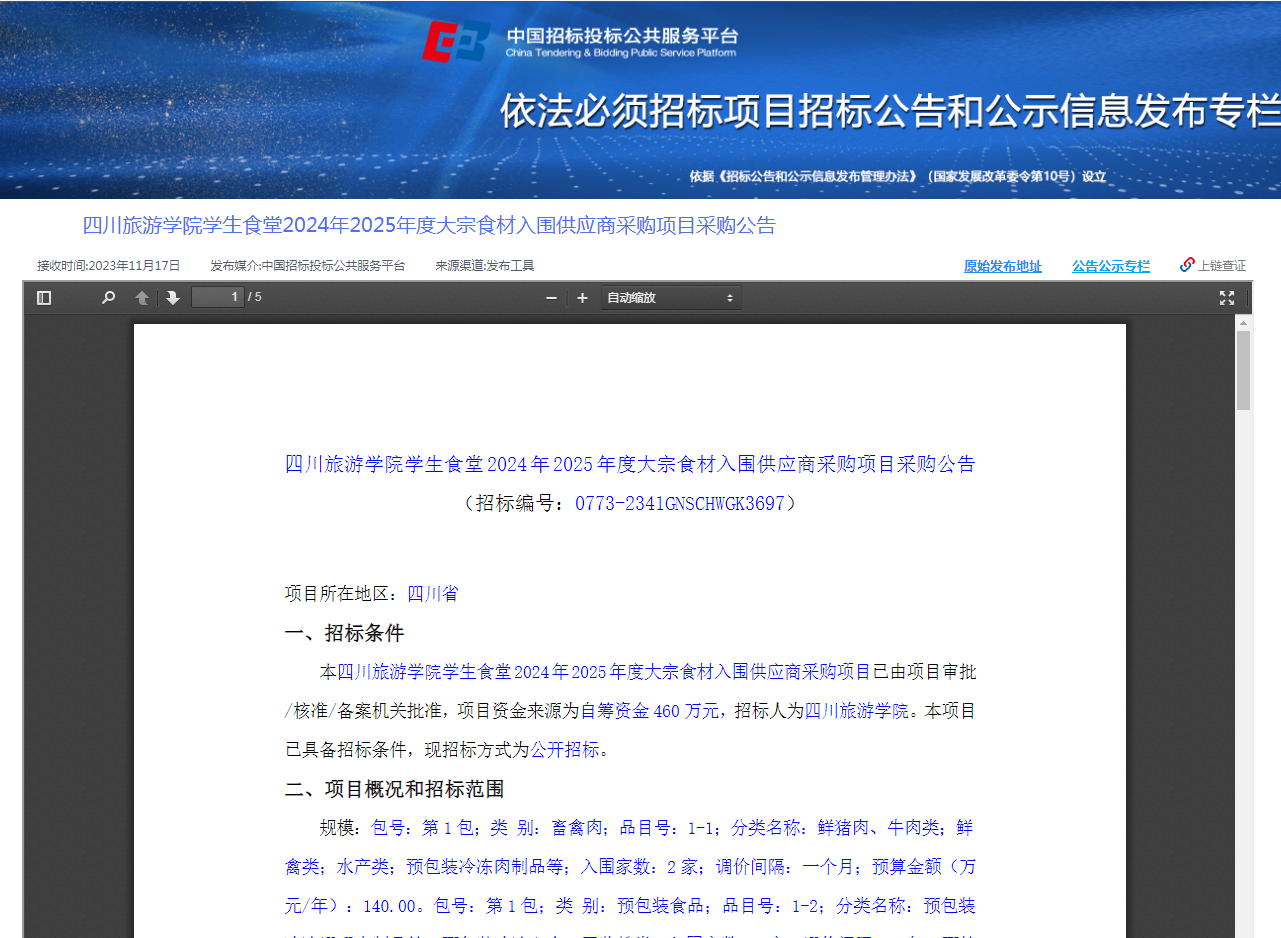Click the 公开招标 text in document
Viewport: 1281px width, 938px height.
pos(565,750)
